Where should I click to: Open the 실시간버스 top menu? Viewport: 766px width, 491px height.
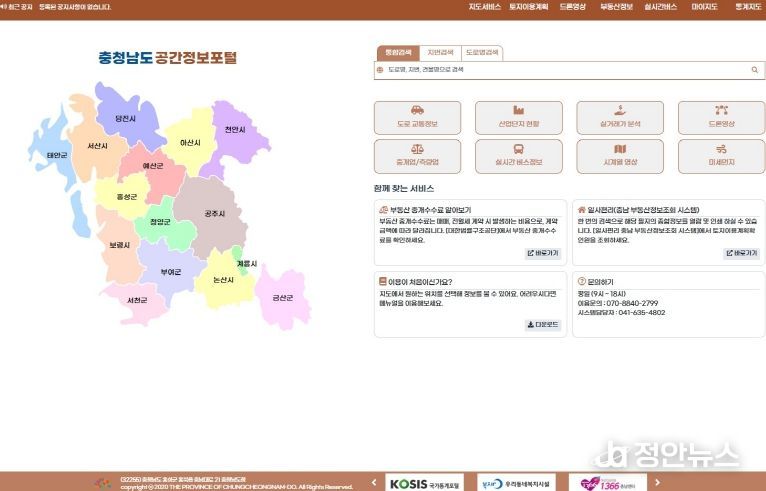[x=660, y=7]
